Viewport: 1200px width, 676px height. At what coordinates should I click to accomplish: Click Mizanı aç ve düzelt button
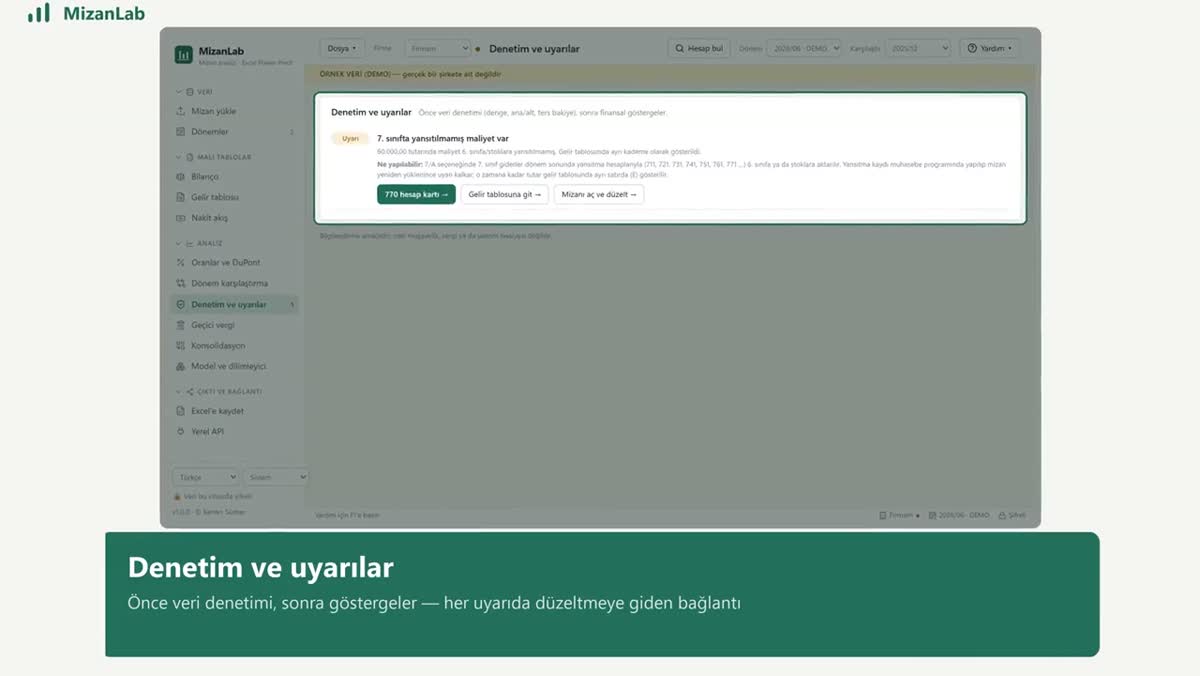(x=599, y=194)
